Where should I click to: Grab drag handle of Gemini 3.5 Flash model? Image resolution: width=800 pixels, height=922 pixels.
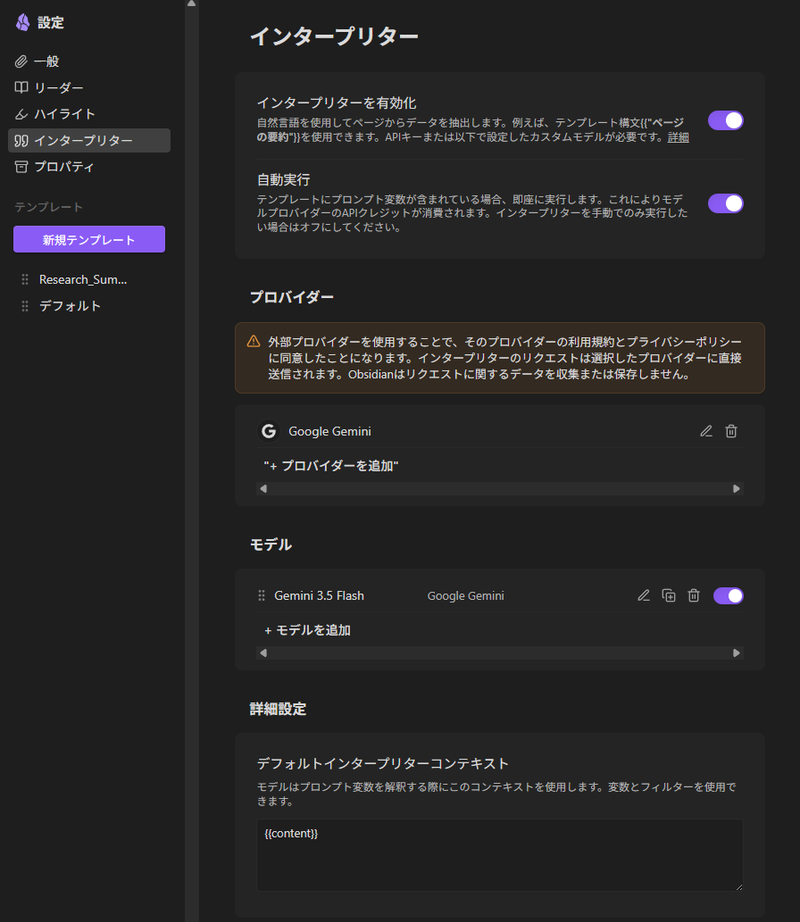click(x=262, y=596)
